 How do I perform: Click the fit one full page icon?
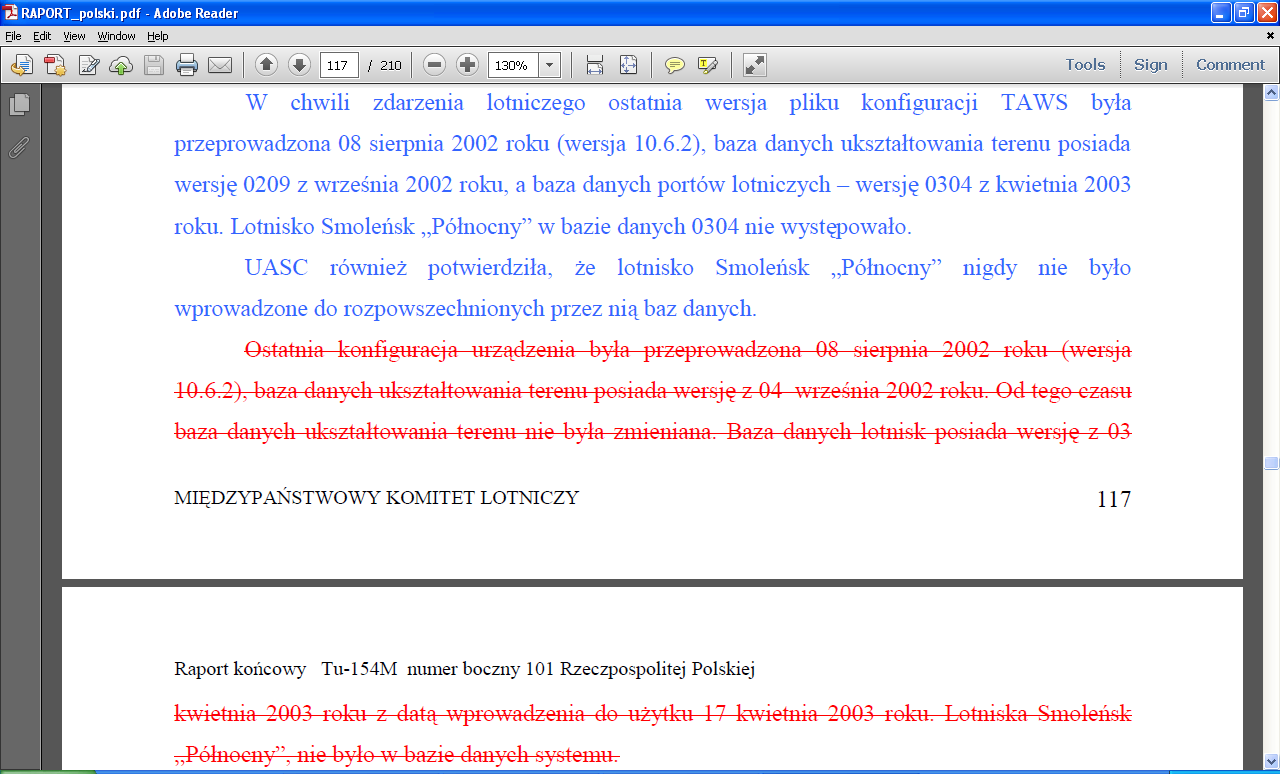(x=628, y=65)
